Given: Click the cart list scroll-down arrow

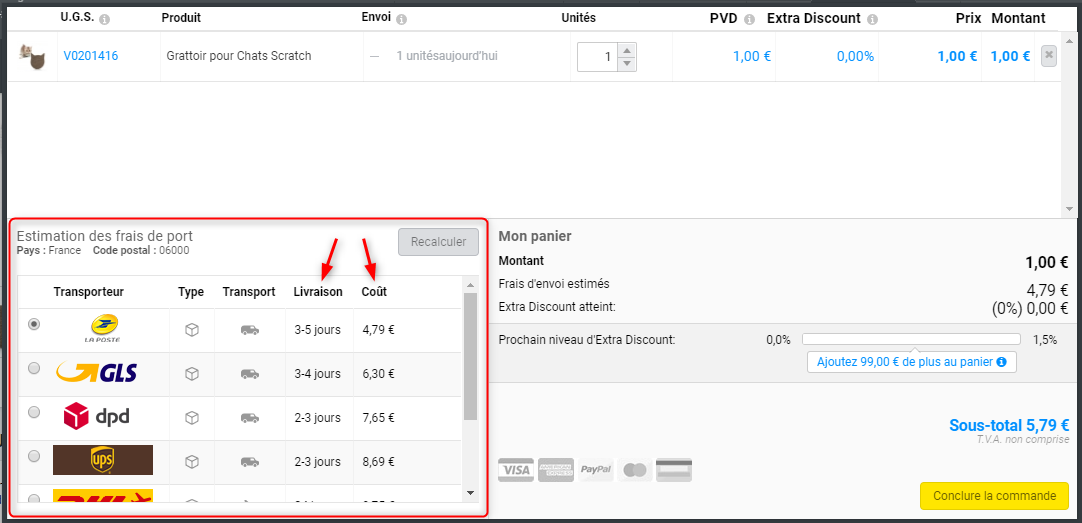Looking at the screenshot, I should pyautogui.click(x=1069, y=208).
